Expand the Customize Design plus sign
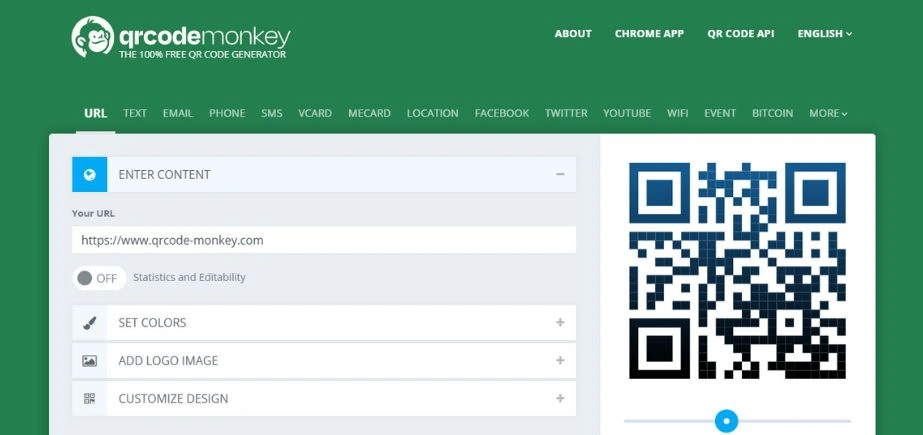The image size is (923, 435). pyautogui.click(x=560, y=399)
